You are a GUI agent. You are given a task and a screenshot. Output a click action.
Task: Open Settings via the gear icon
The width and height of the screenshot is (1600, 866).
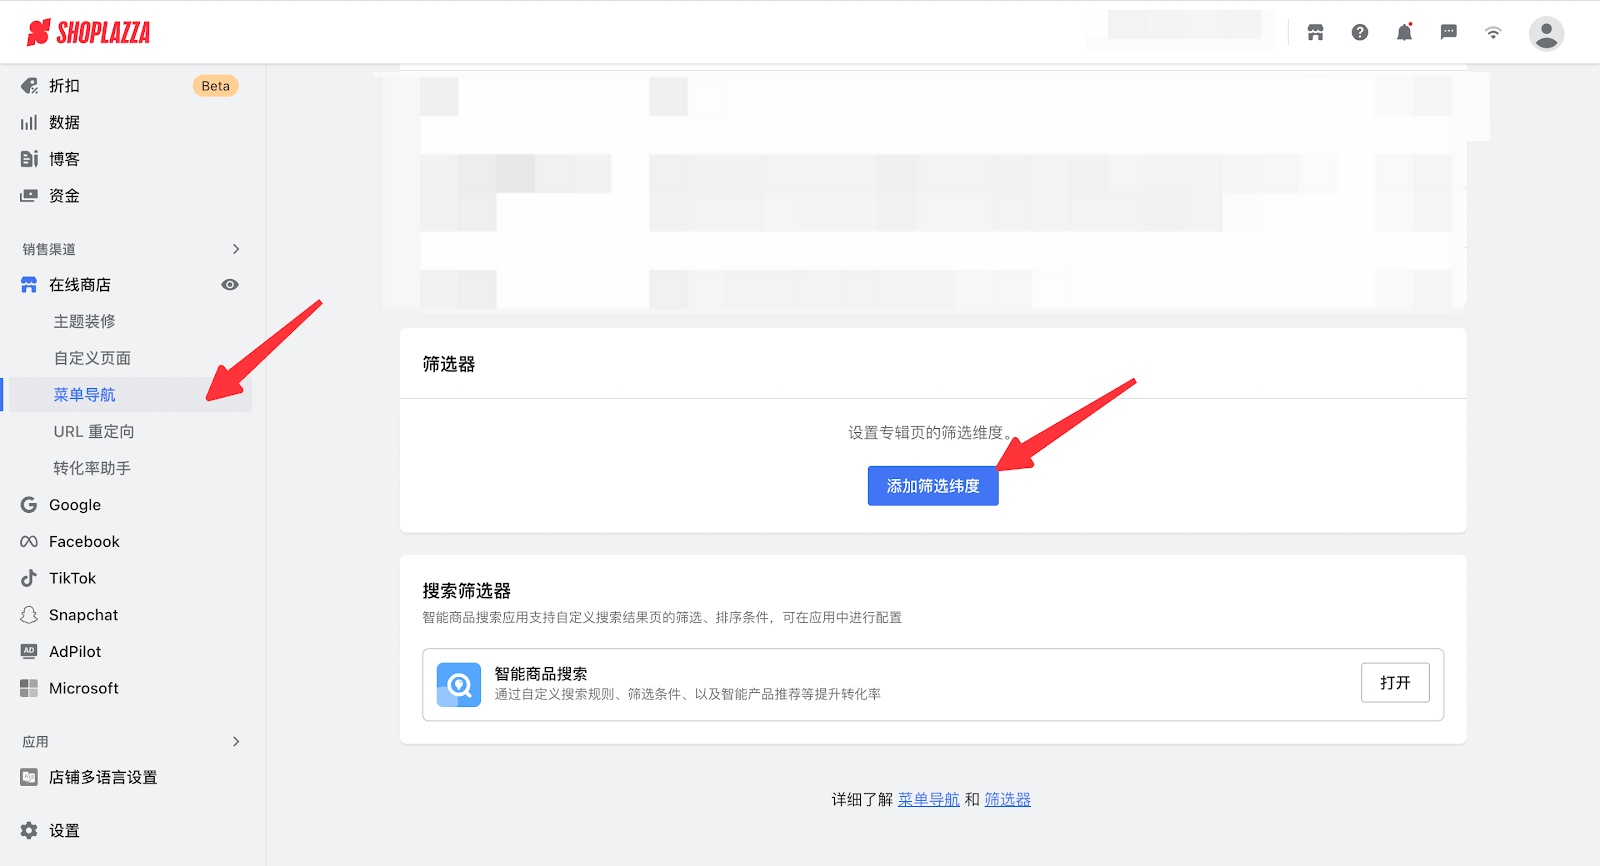pyautogui.click(x=30, y=830)
